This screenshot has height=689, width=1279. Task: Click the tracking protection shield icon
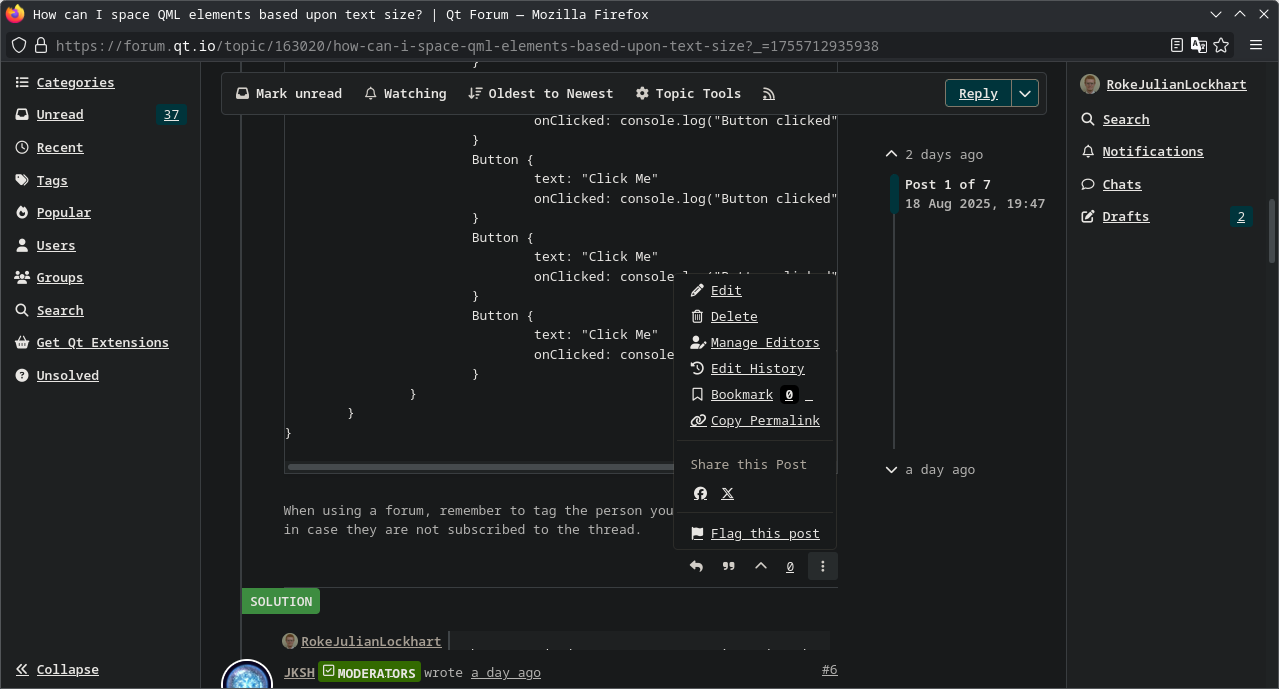point(19,45)
